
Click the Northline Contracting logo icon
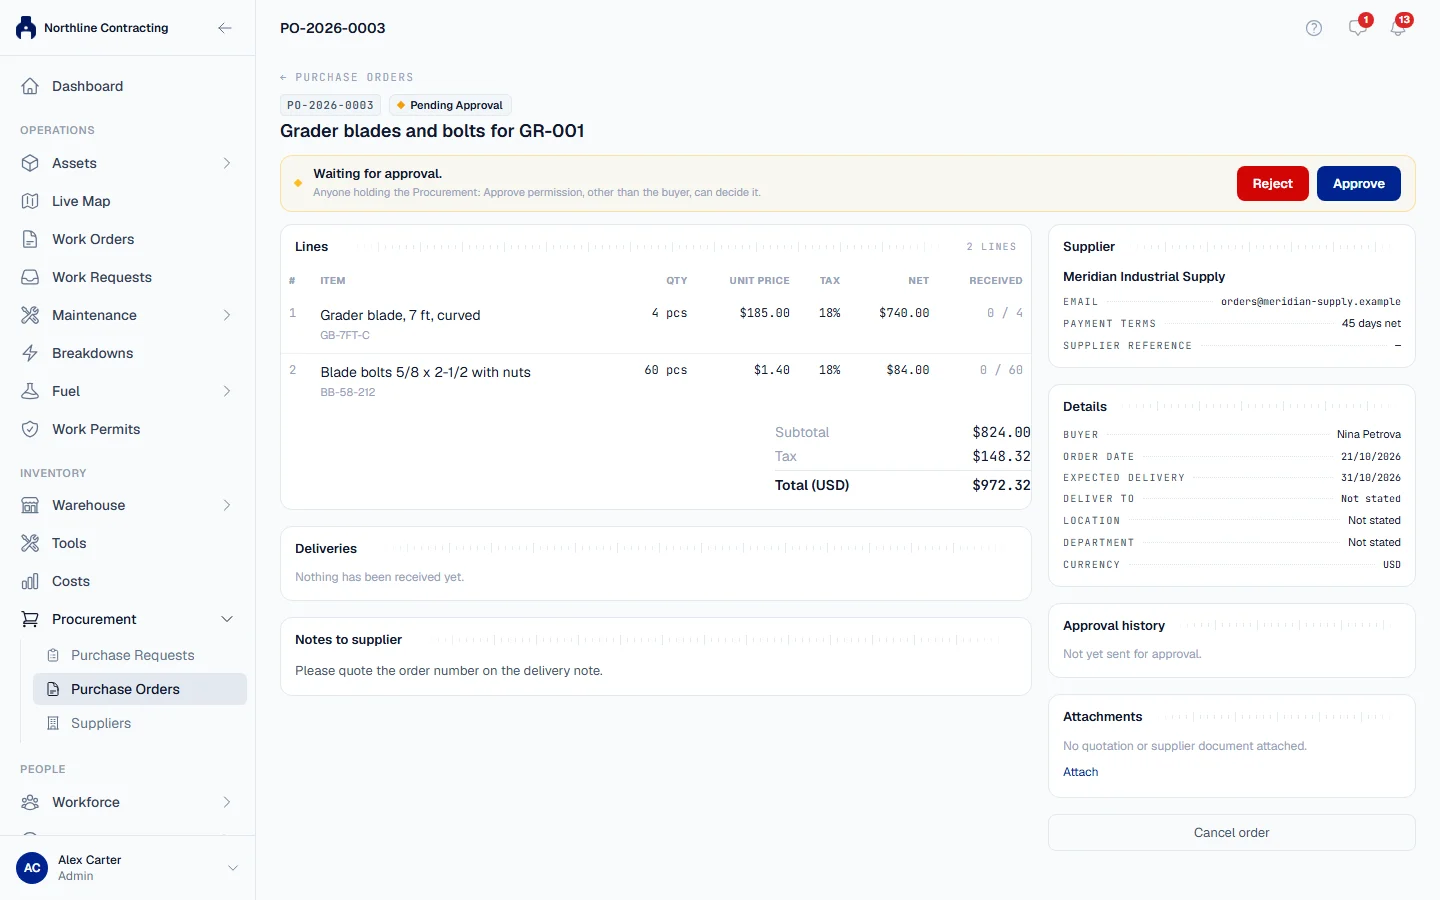[26, 28]
